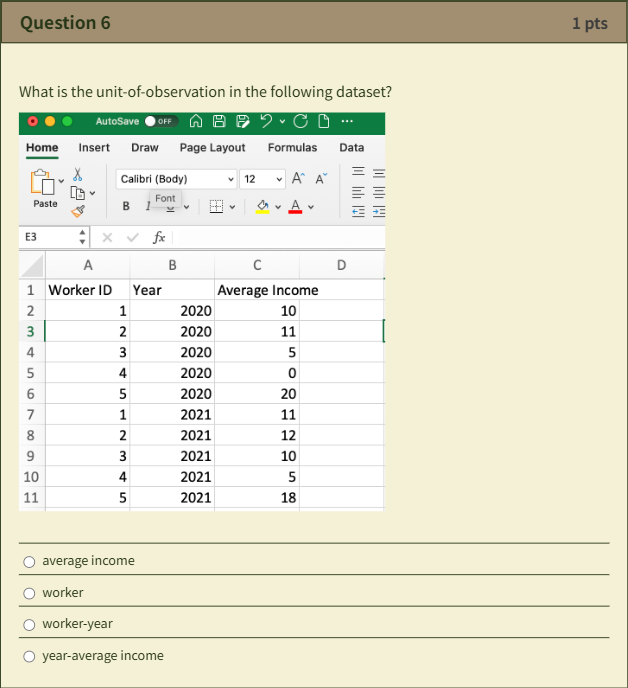Viewport: 628px width, 688px height.
Task: Click the Undo arrow icon
Action: coord(266,121)
